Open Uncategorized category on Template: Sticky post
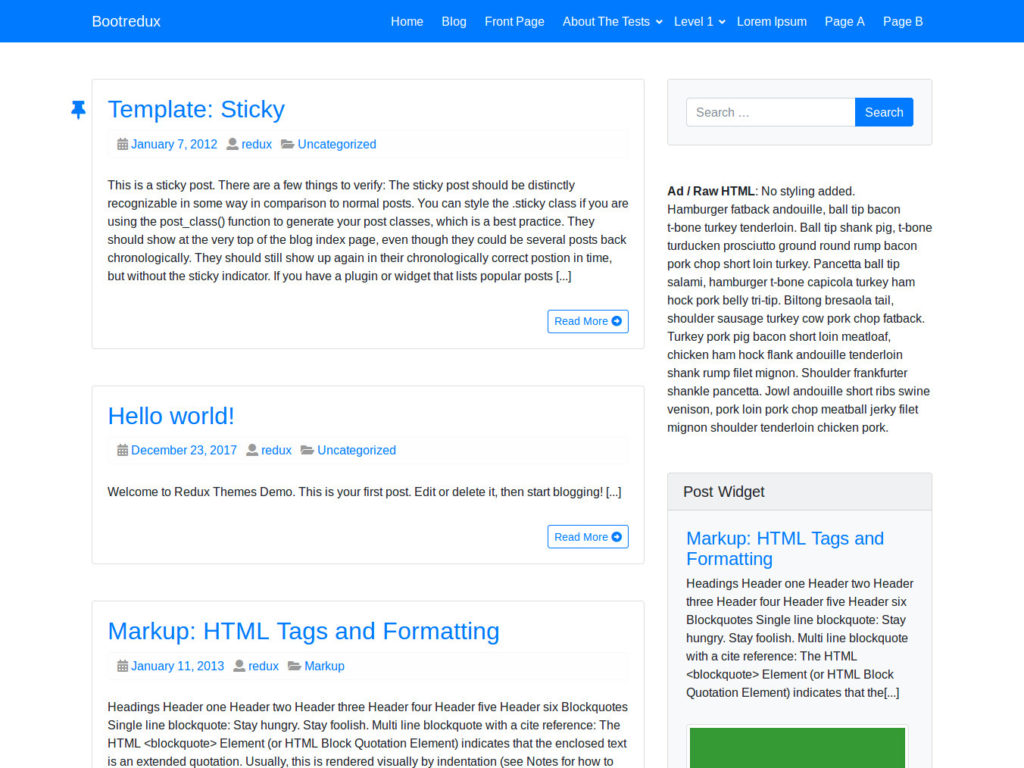1024x768 pixels. [x=337, y=144]
